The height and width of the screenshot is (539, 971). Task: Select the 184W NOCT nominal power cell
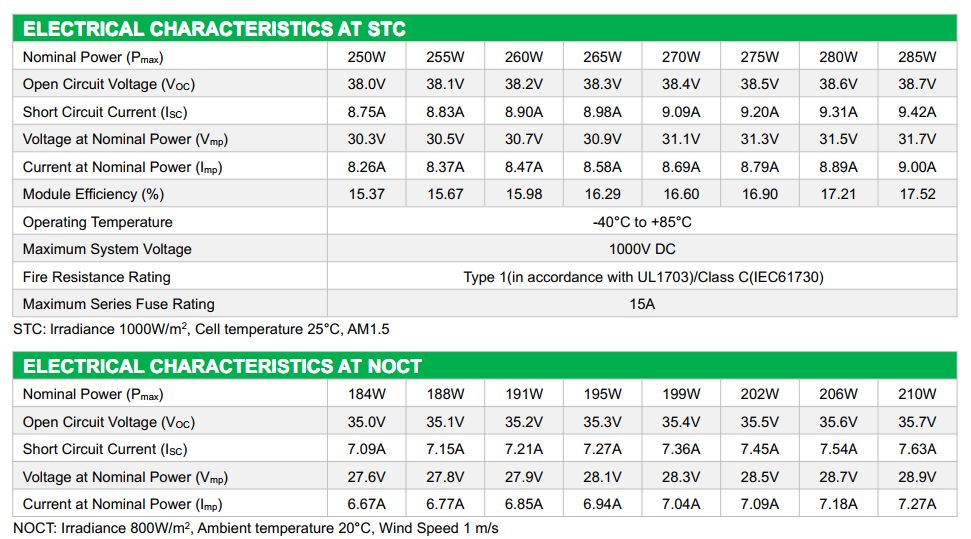point(367,394)
